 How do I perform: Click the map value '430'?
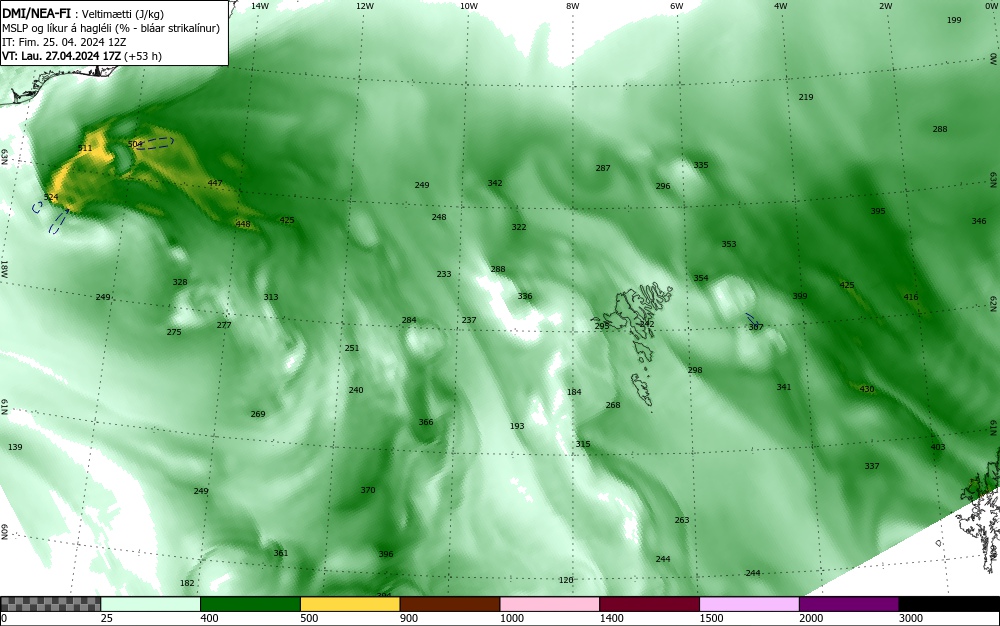click(867, 389)
